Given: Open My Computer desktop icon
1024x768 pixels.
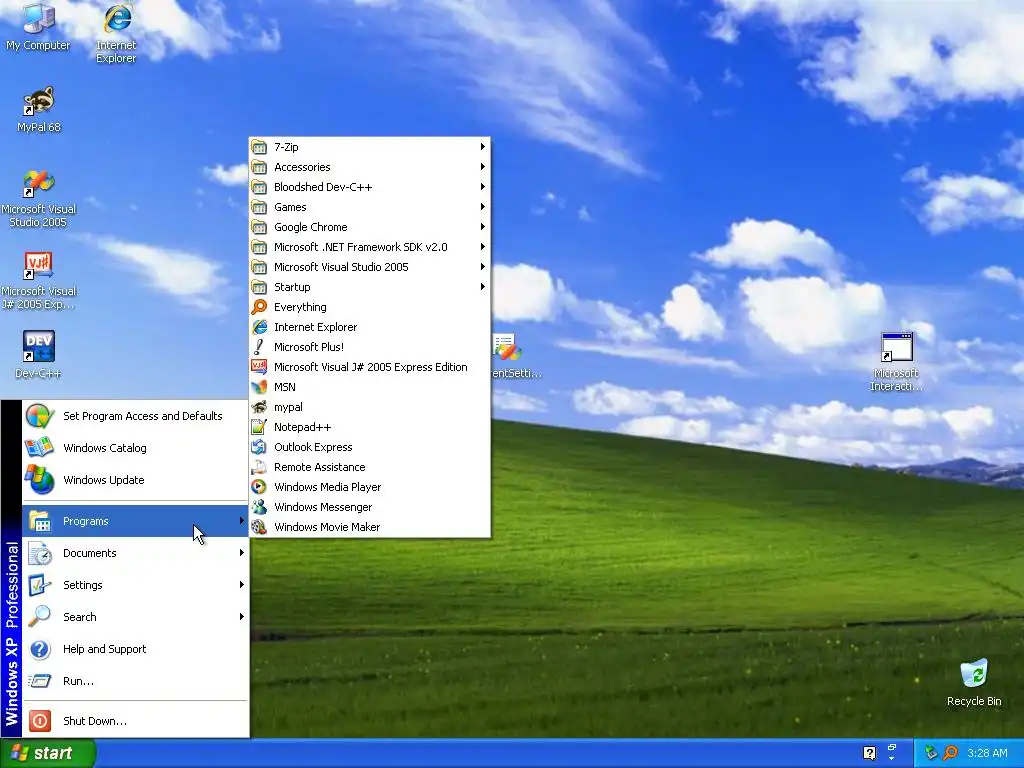Looking at the screenshot, I should point(38,27).
